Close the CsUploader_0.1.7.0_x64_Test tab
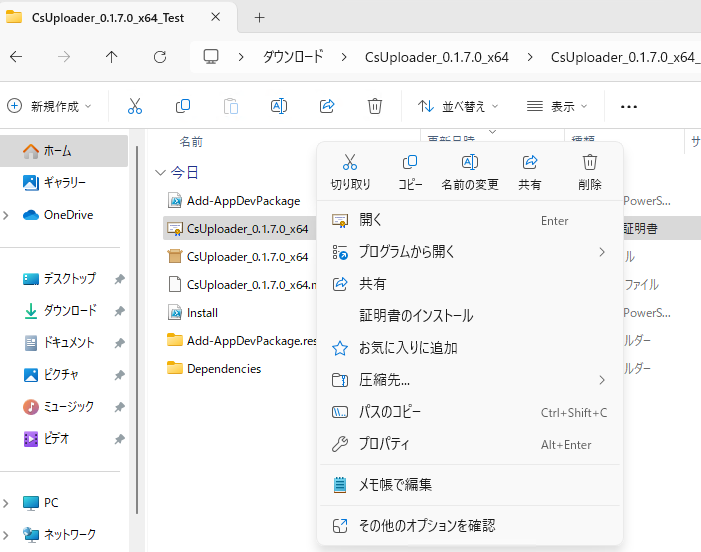This screenshot has width=701, height=552. 215,17
